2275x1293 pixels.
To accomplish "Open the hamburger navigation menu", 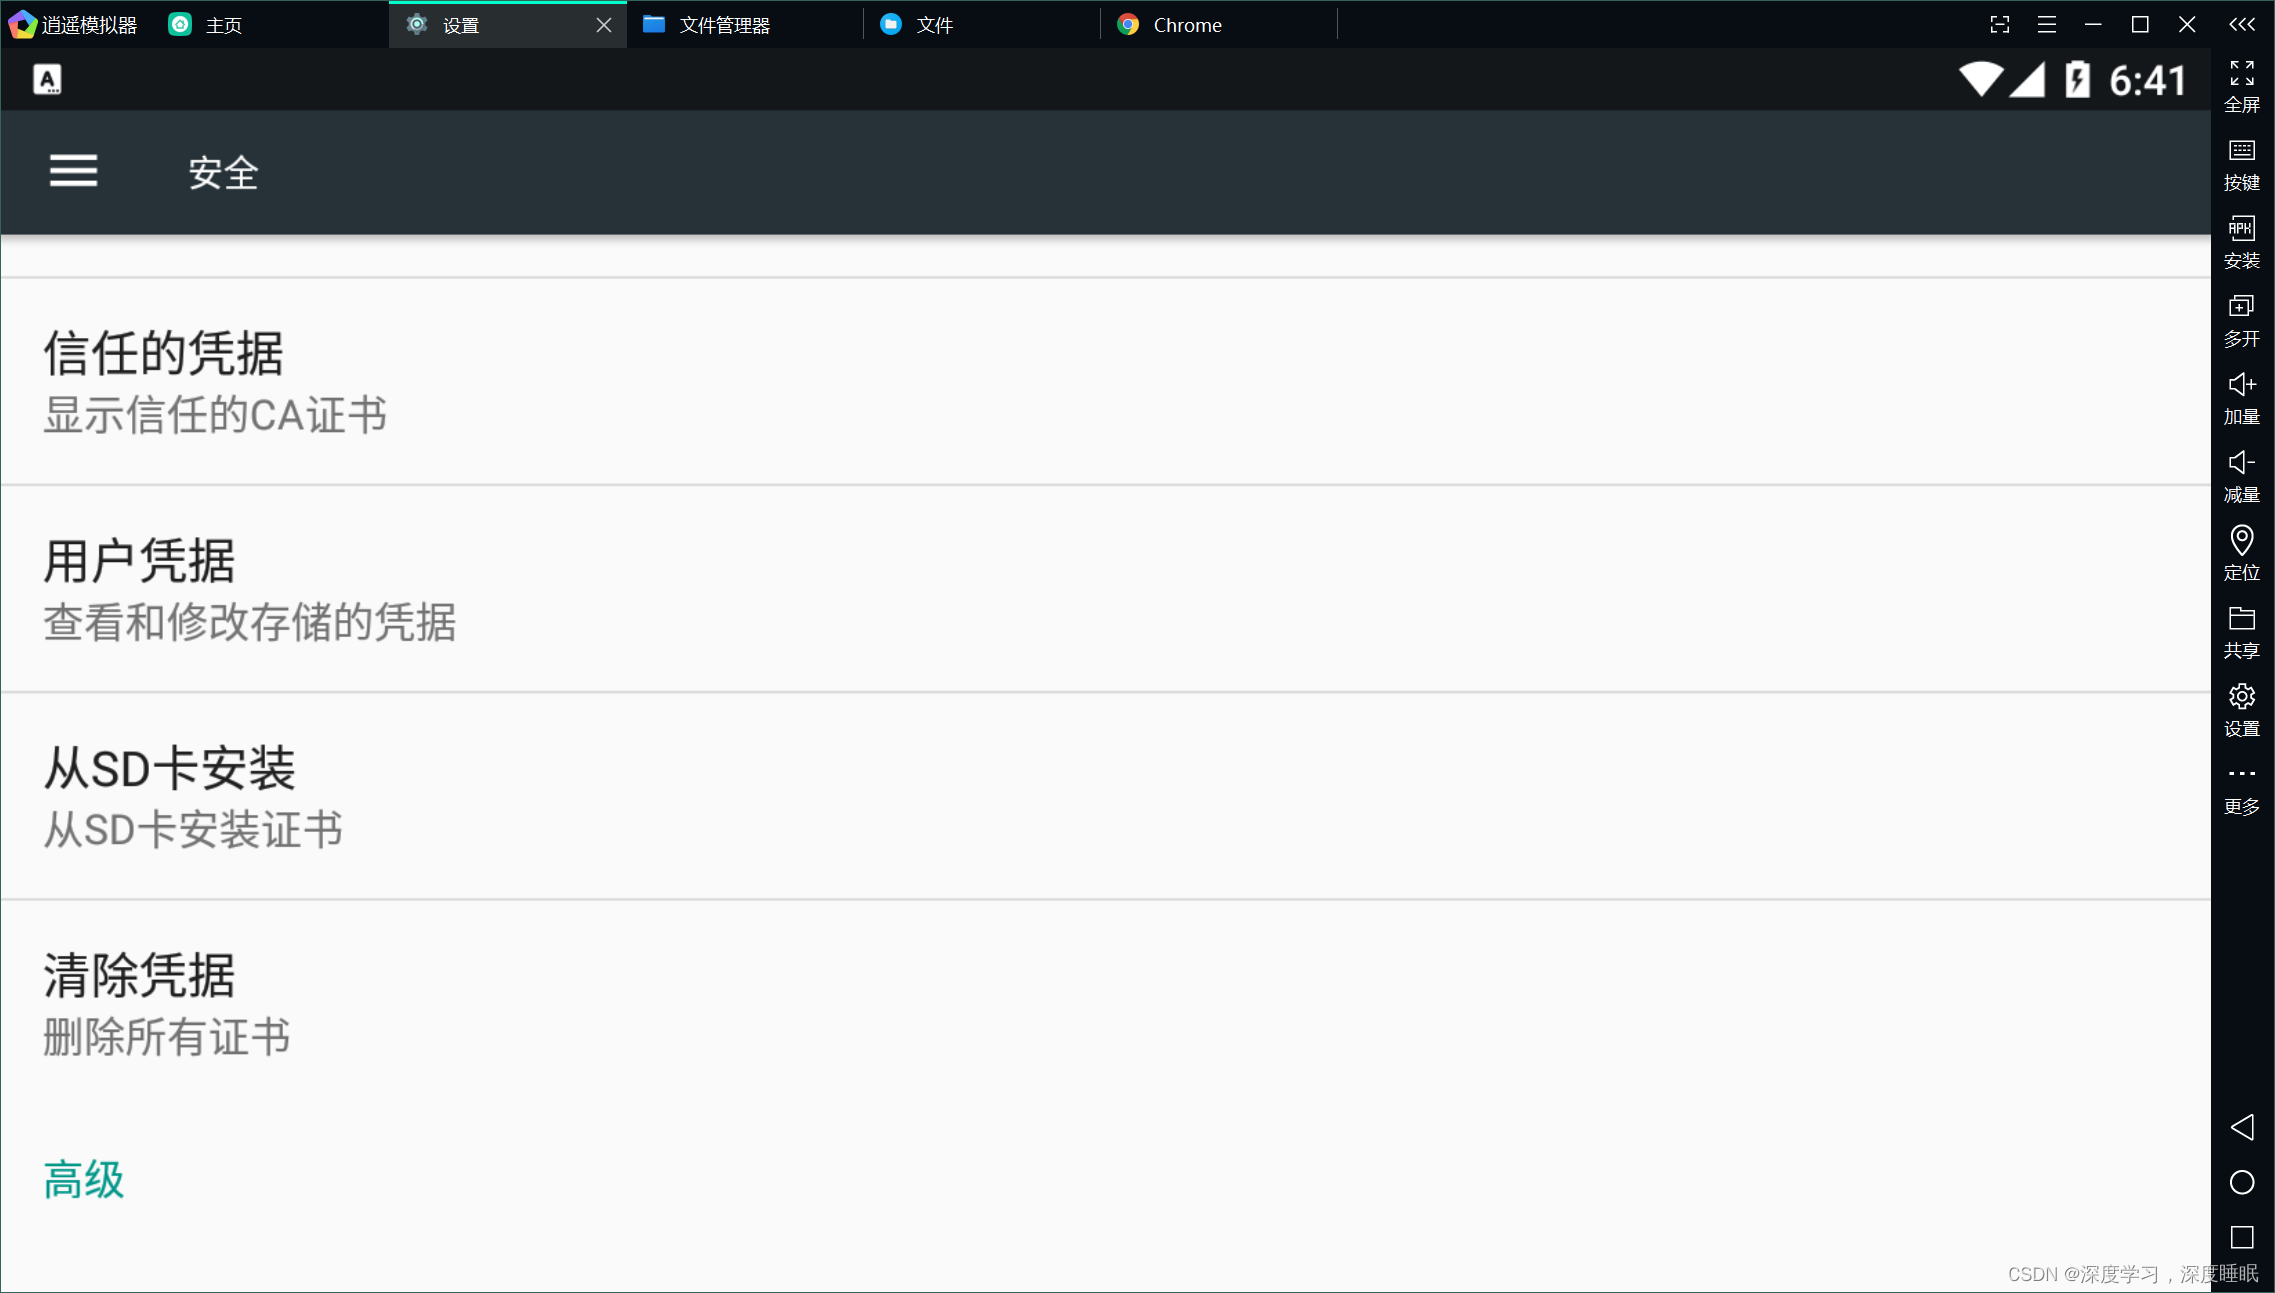I will pos(73,171).
